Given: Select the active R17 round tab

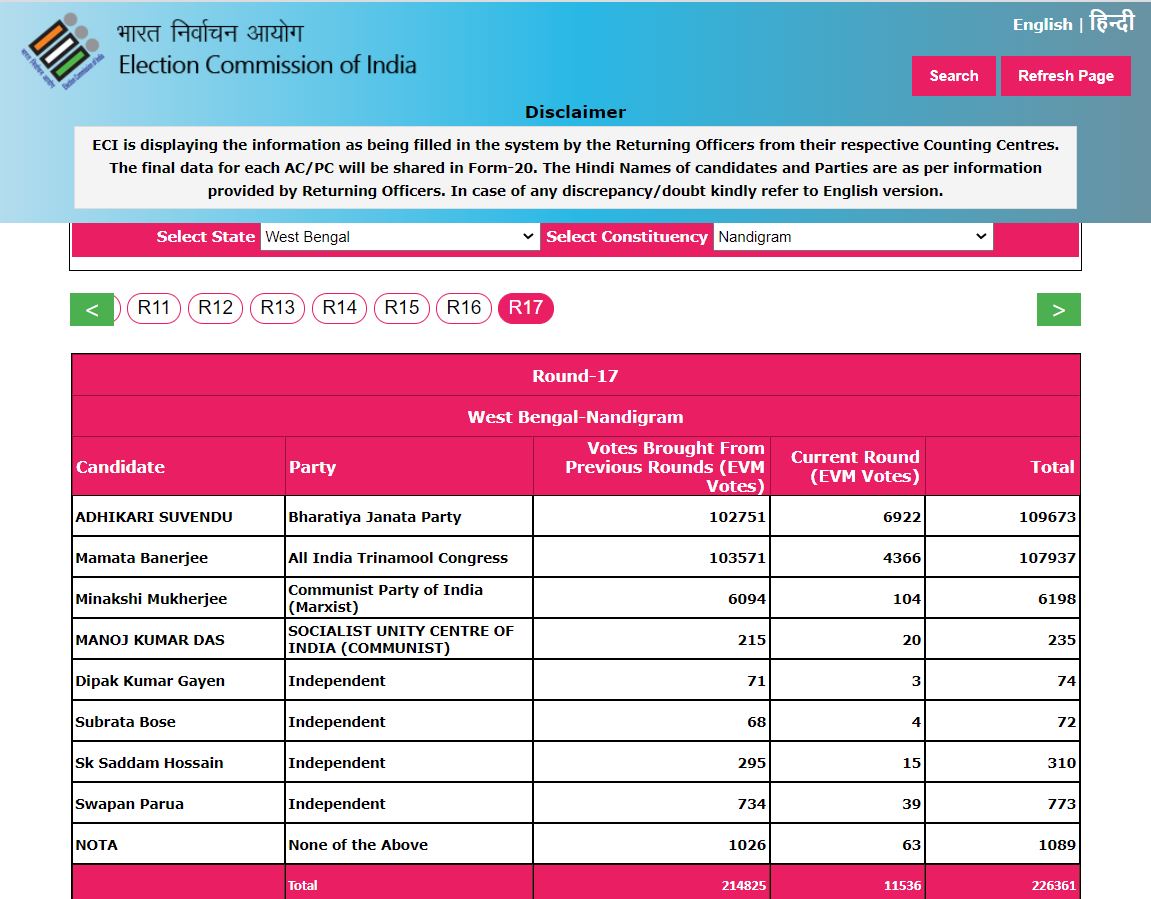Looking at the screenshot, I should (525, 308).
